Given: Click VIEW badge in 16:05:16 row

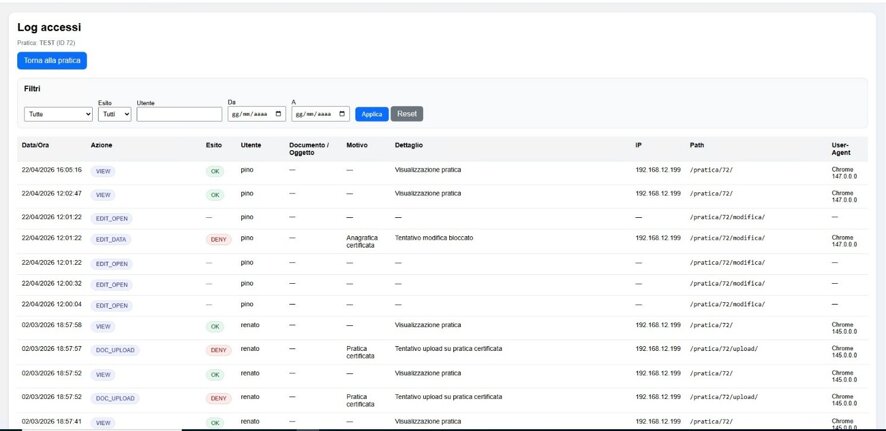Looking at the screenshot, I should [x=103, y=172].
